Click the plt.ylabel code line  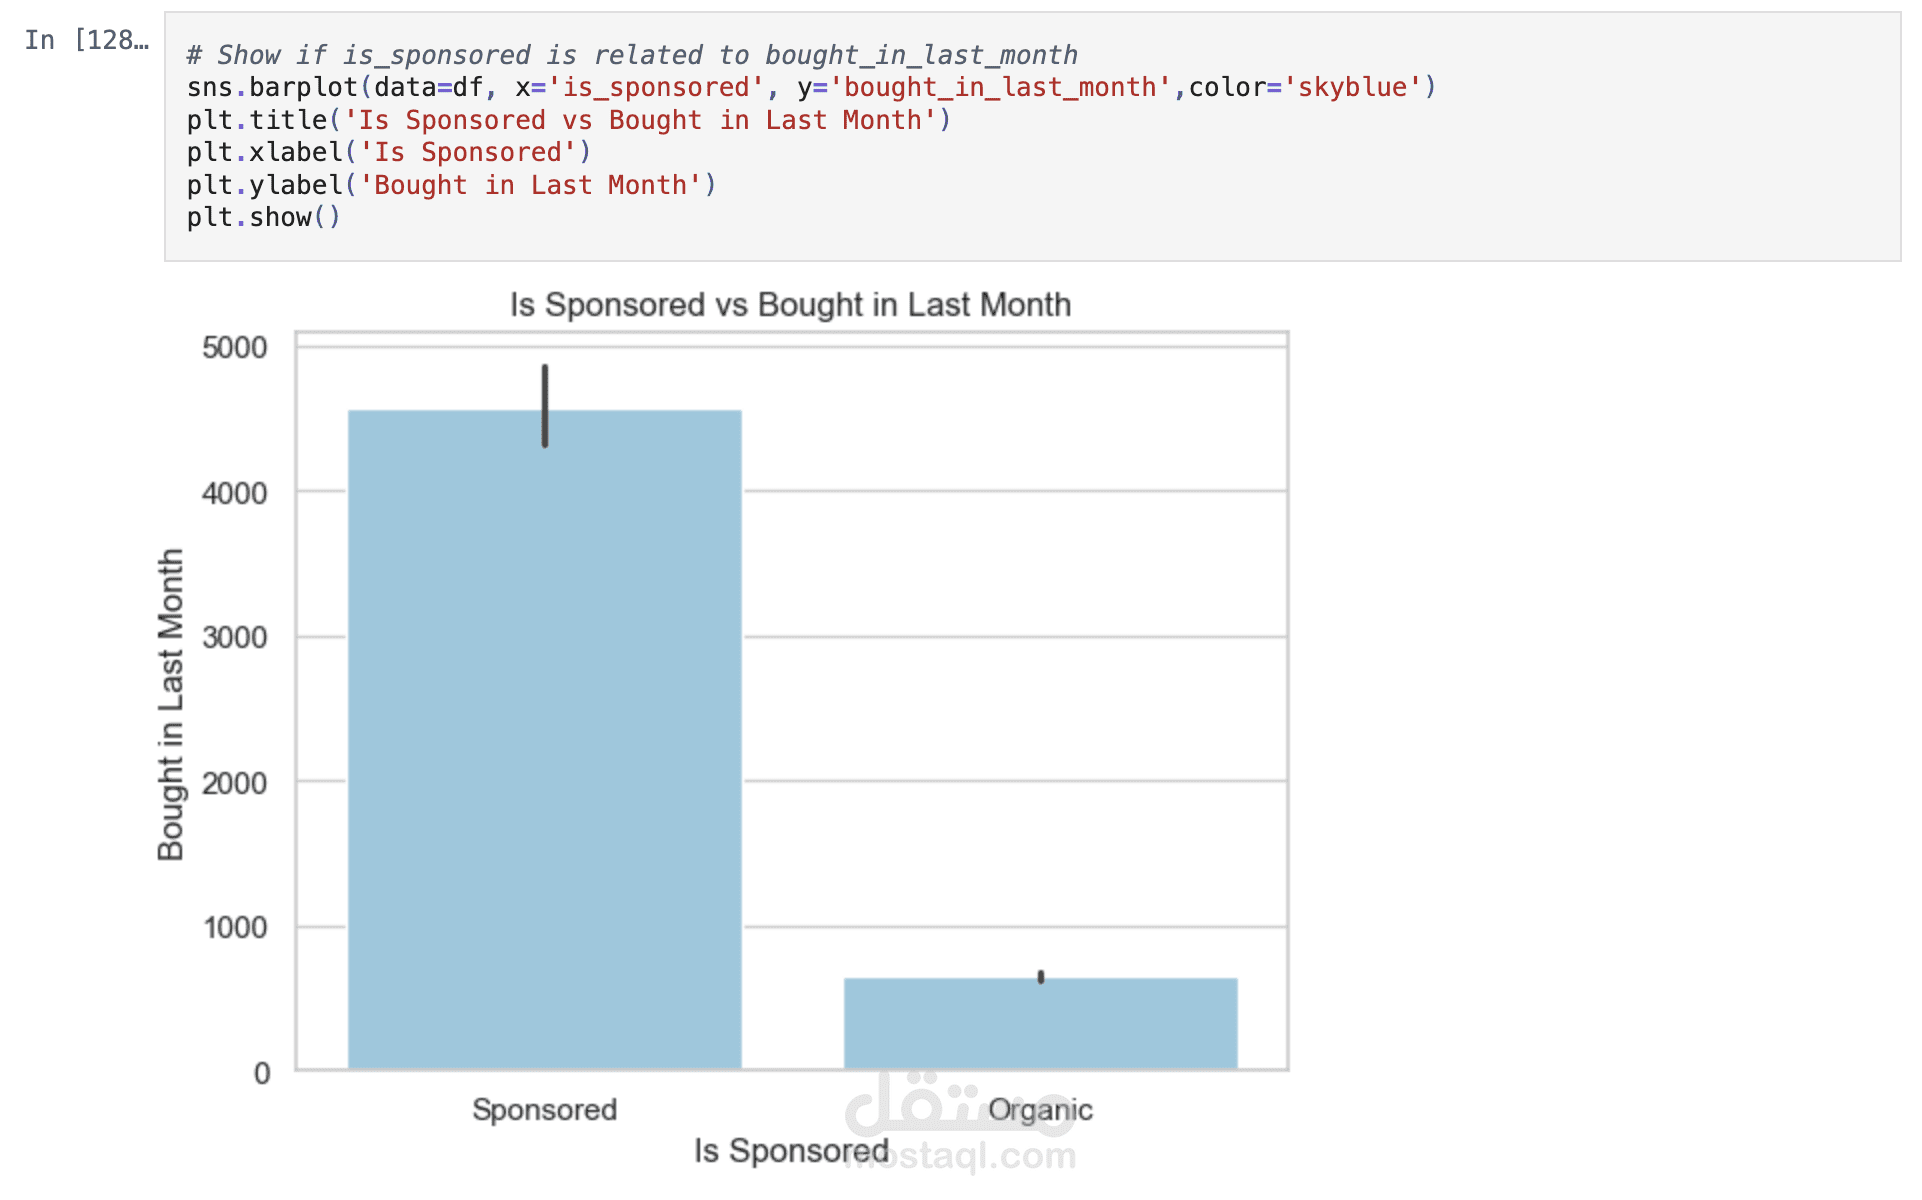pos(450,185)
